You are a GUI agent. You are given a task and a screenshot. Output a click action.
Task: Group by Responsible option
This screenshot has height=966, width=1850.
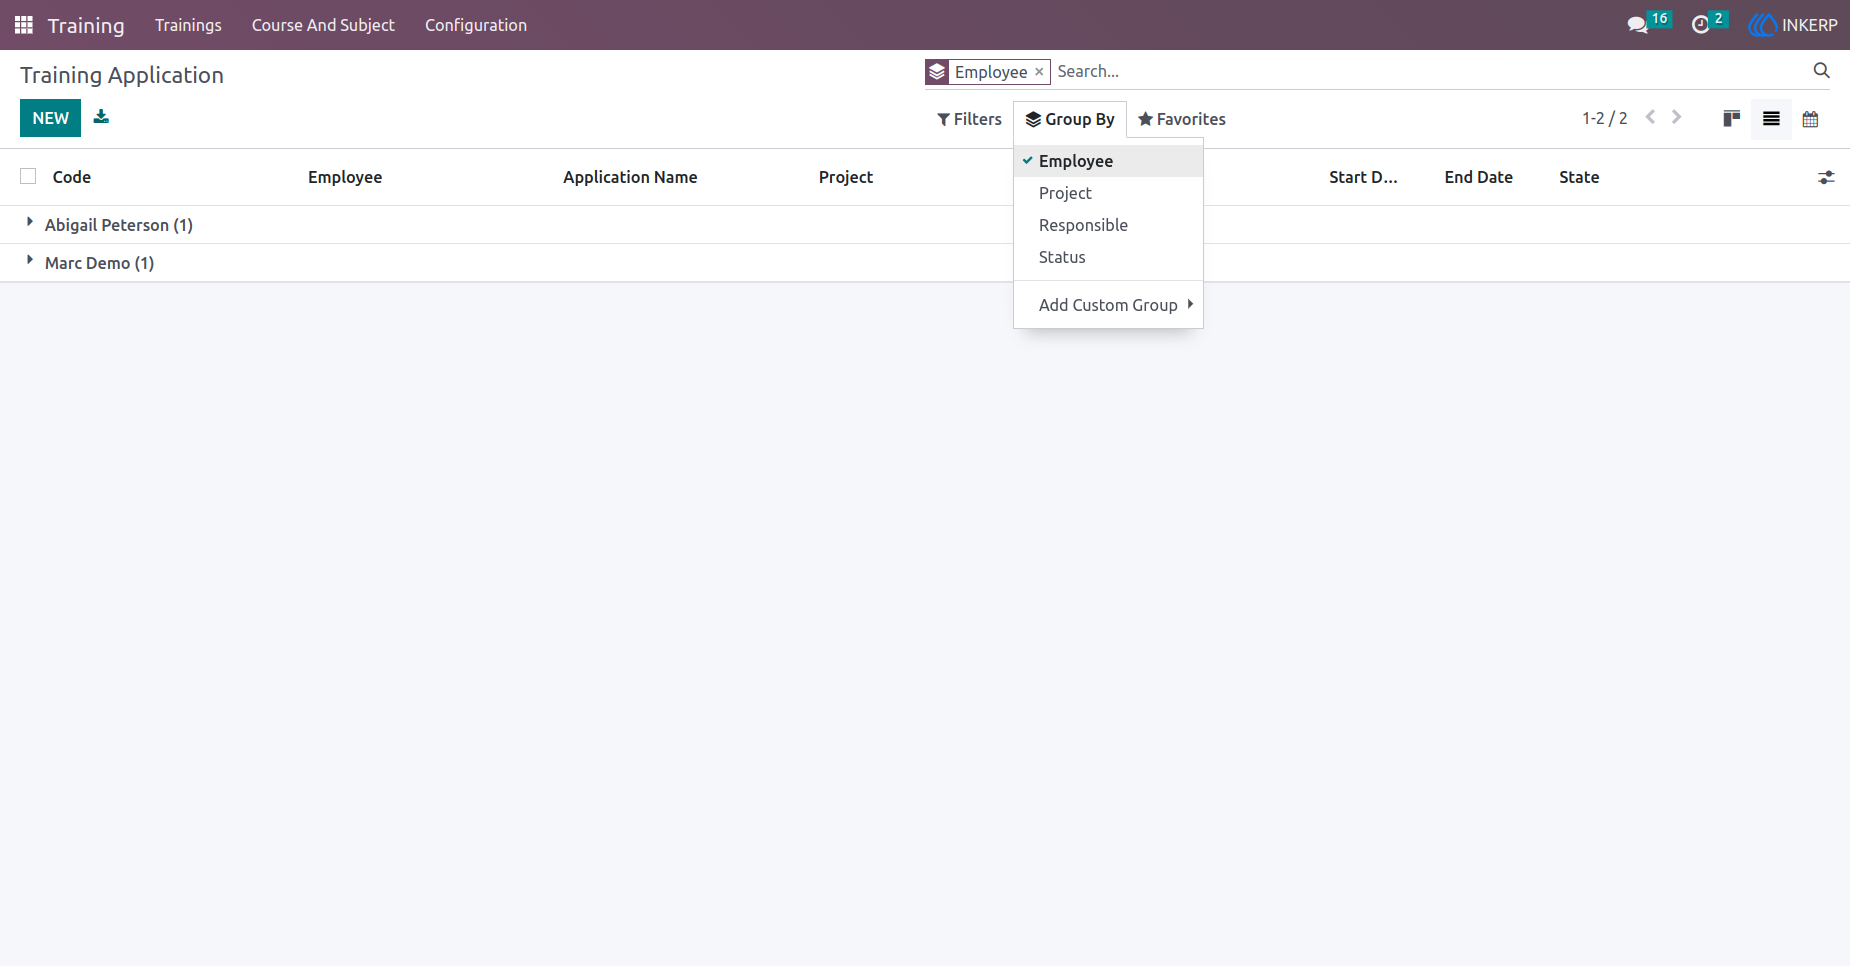click(x=1108, y=225)
